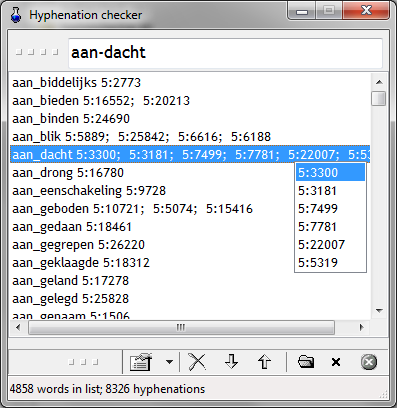Screen dimensions: 397x408
Task: Select the aan_geboden 5:10721 row
Action: tap(152, 209)
